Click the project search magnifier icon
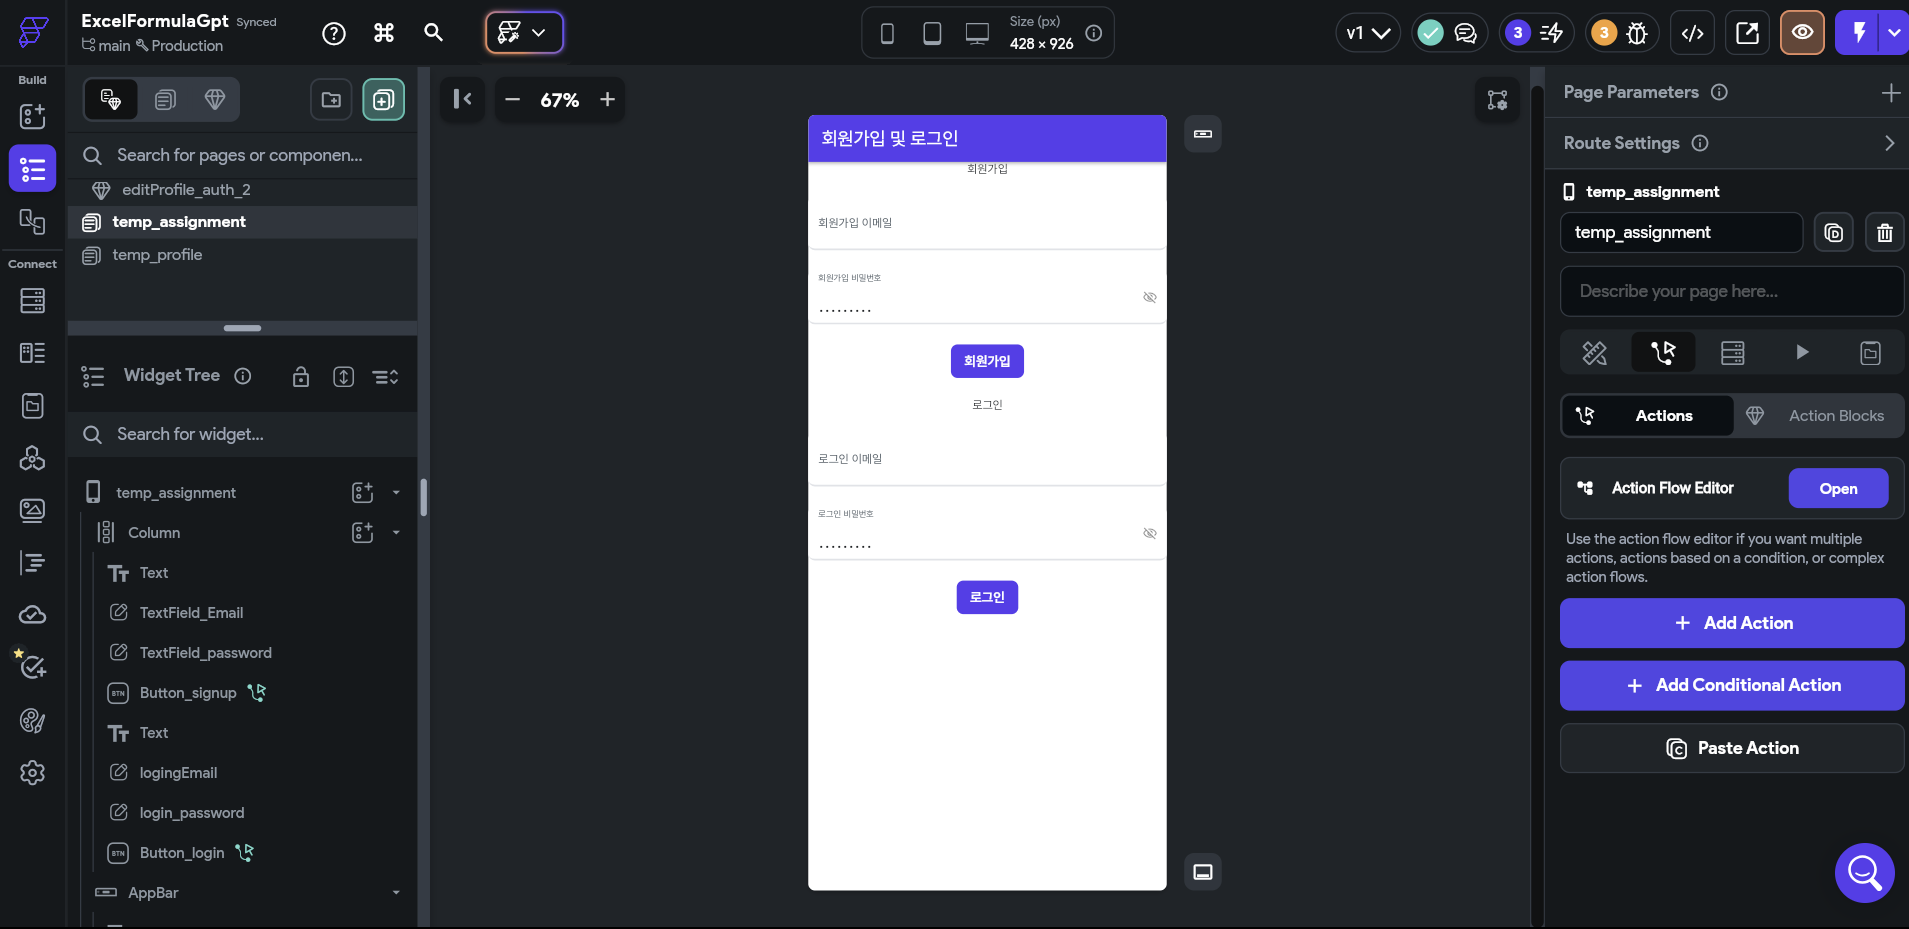Image resolution: width=1909 pixels, height=929 pixels. (x=433, y=33)
